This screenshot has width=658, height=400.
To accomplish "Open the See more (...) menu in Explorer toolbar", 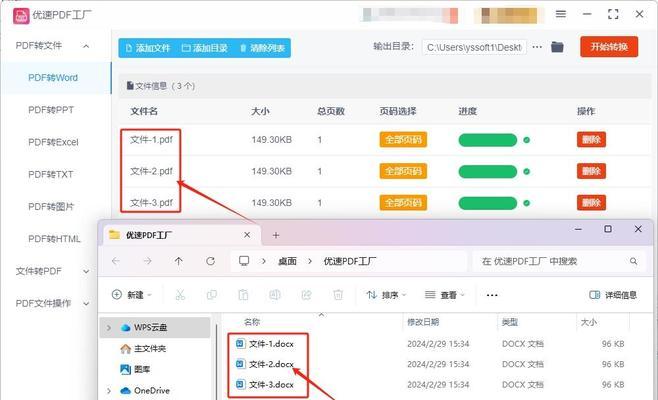I will pyautogui.click(x=492, y=295).
